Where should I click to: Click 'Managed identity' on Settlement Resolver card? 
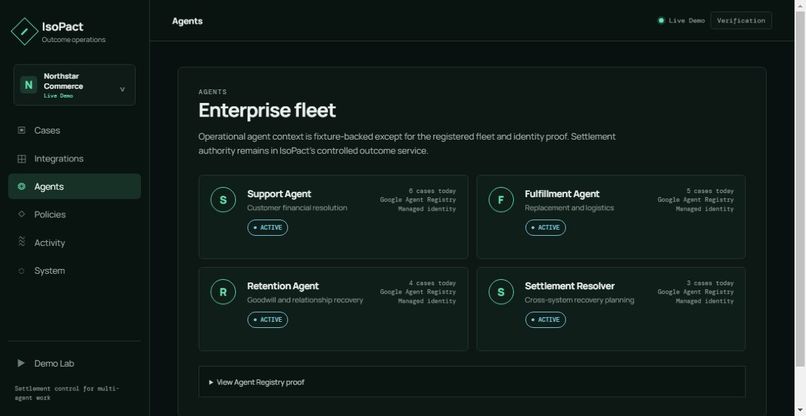point(704,301)
